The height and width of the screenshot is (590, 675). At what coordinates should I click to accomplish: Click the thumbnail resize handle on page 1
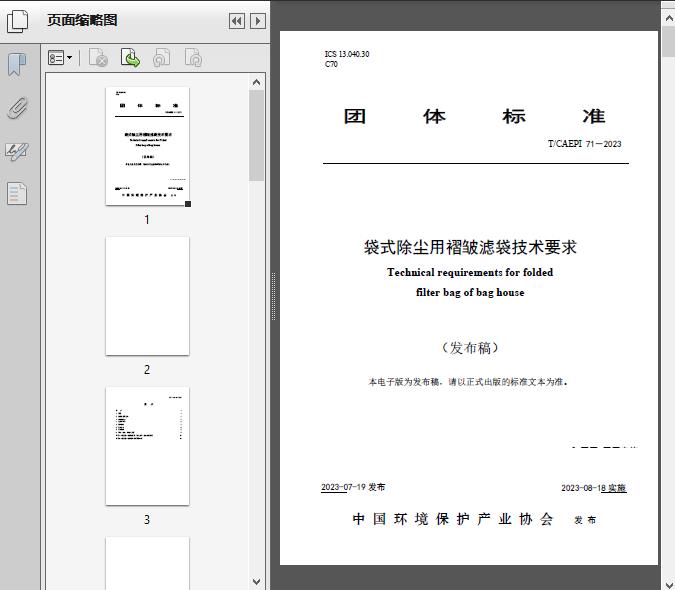[x=188, y=204]
